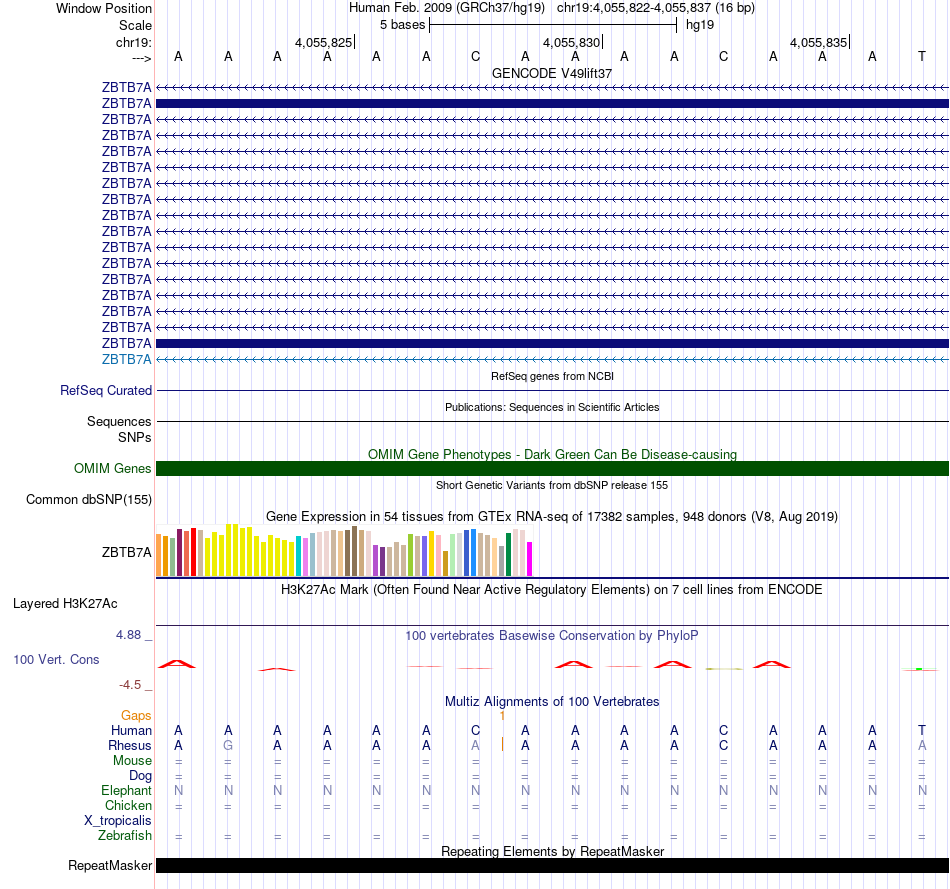The width and height of the screenshot is (950, 889).
Task: Click the orange Gaps label
Action: 136,716
